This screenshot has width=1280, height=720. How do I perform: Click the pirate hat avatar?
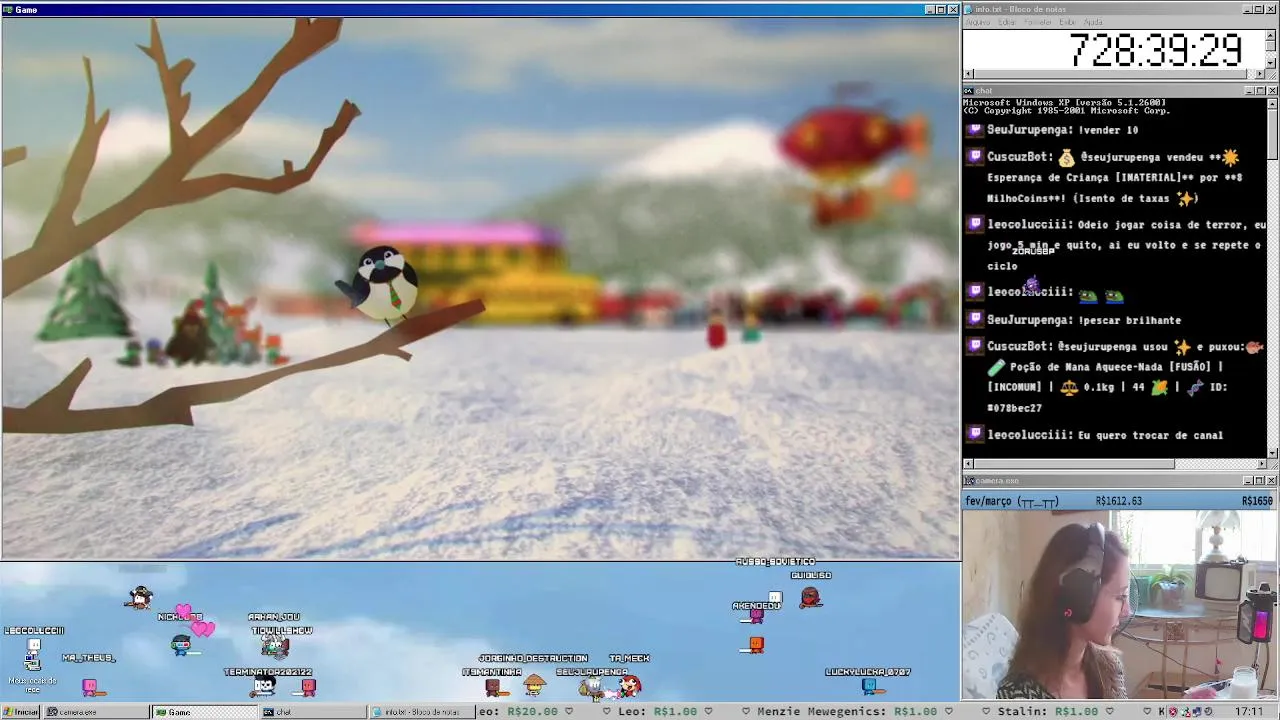[140, 598]
